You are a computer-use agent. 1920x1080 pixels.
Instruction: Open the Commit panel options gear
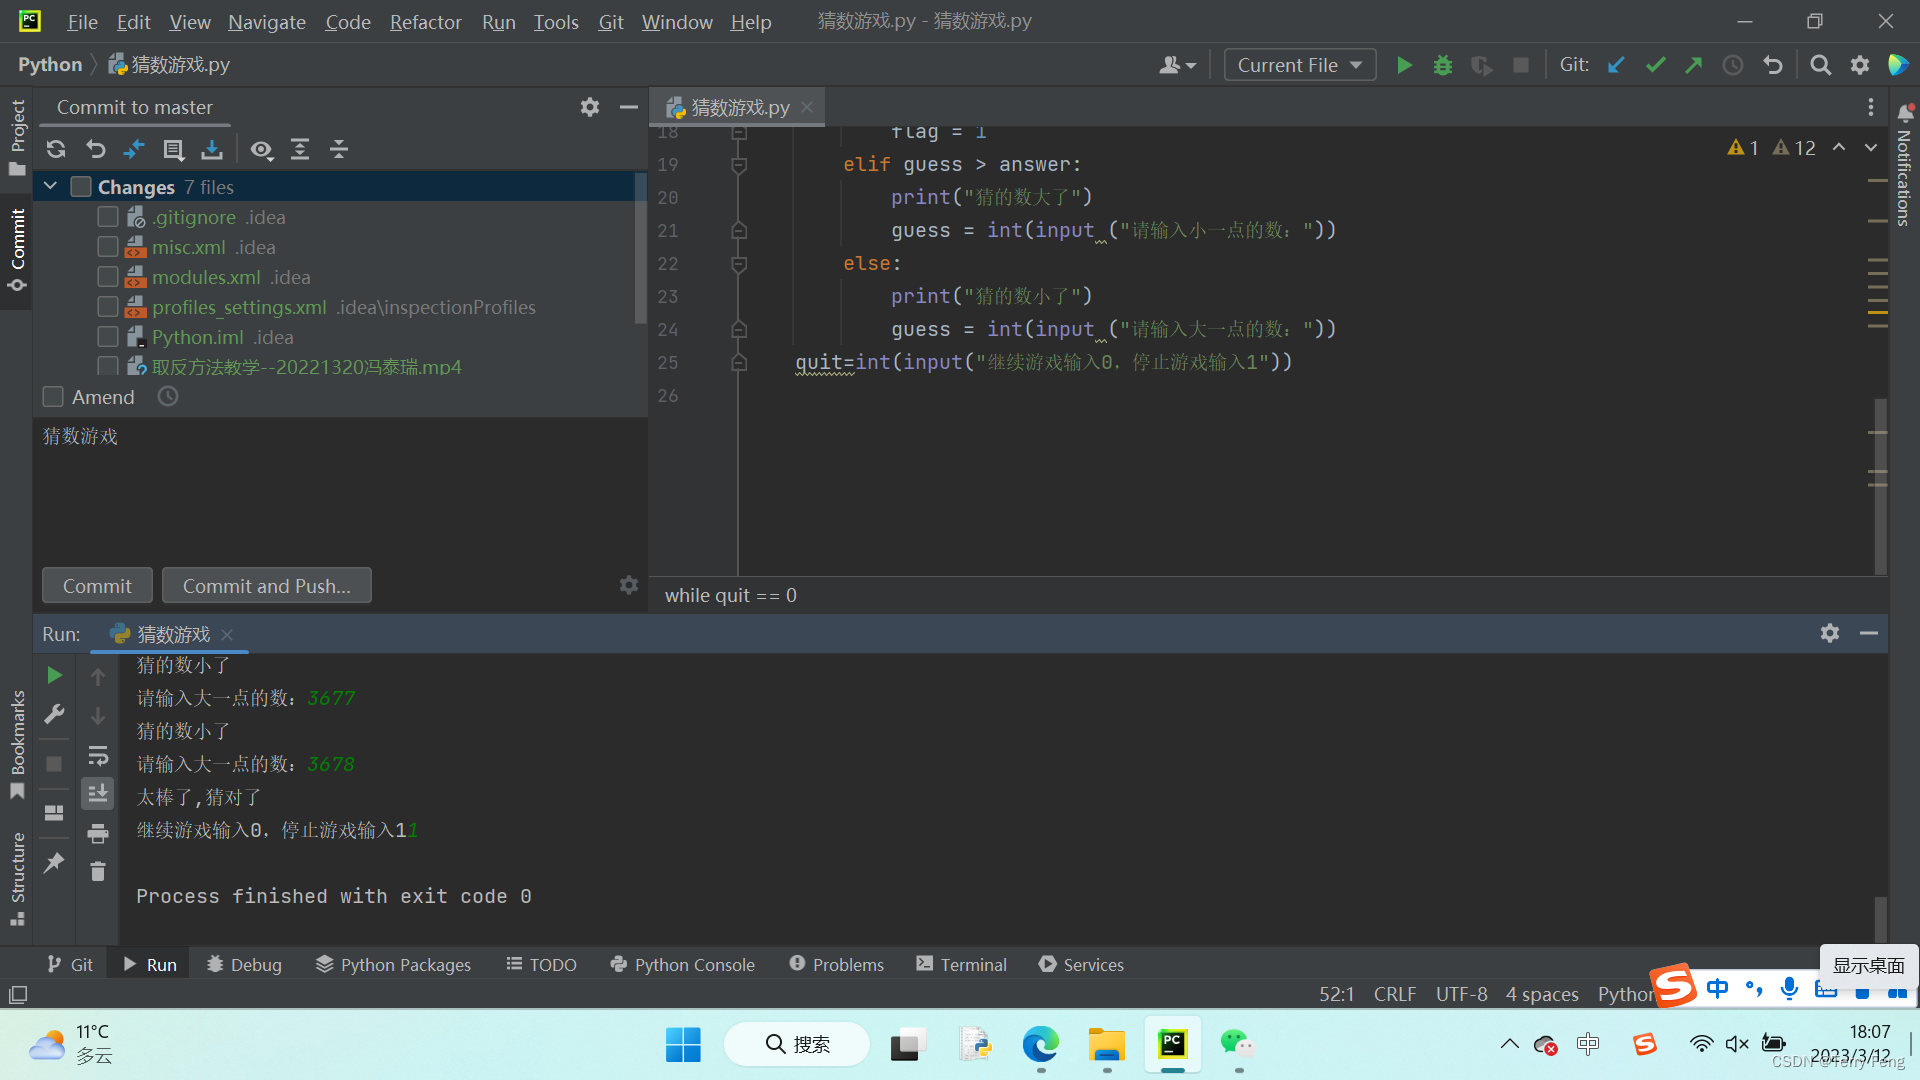590,107
